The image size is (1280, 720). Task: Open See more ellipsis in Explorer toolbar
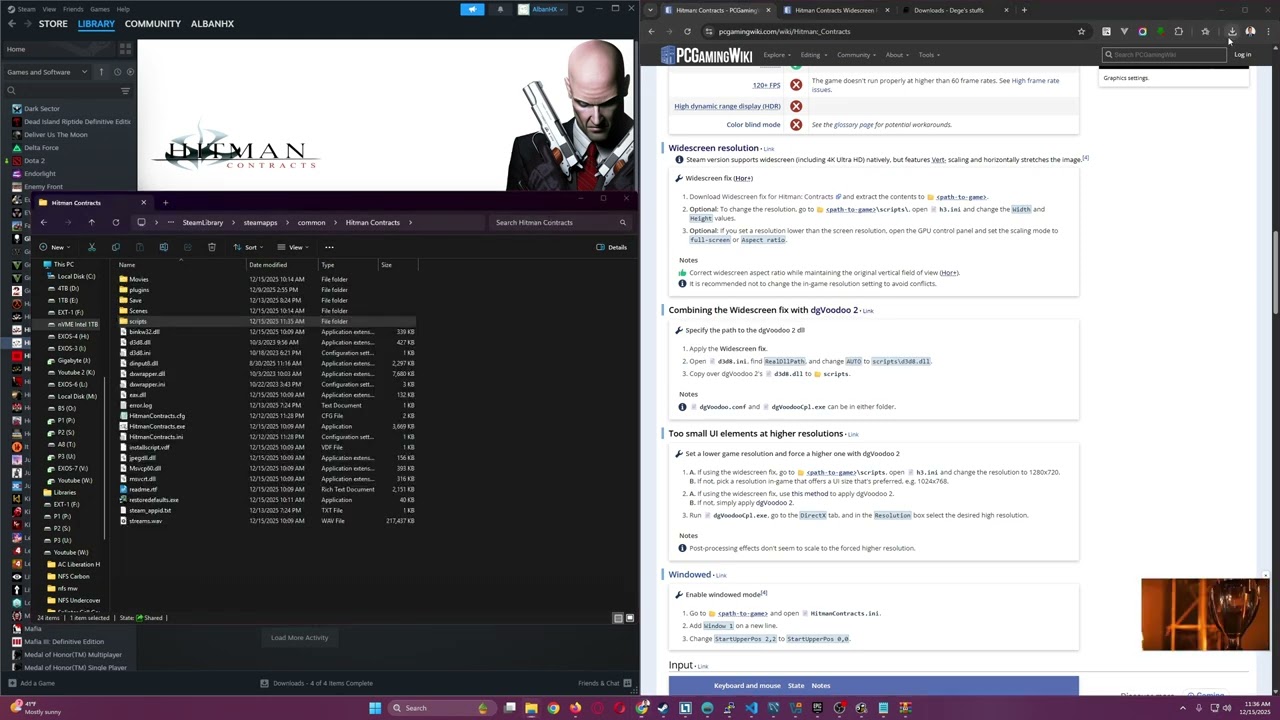click(x=329, y=247)
